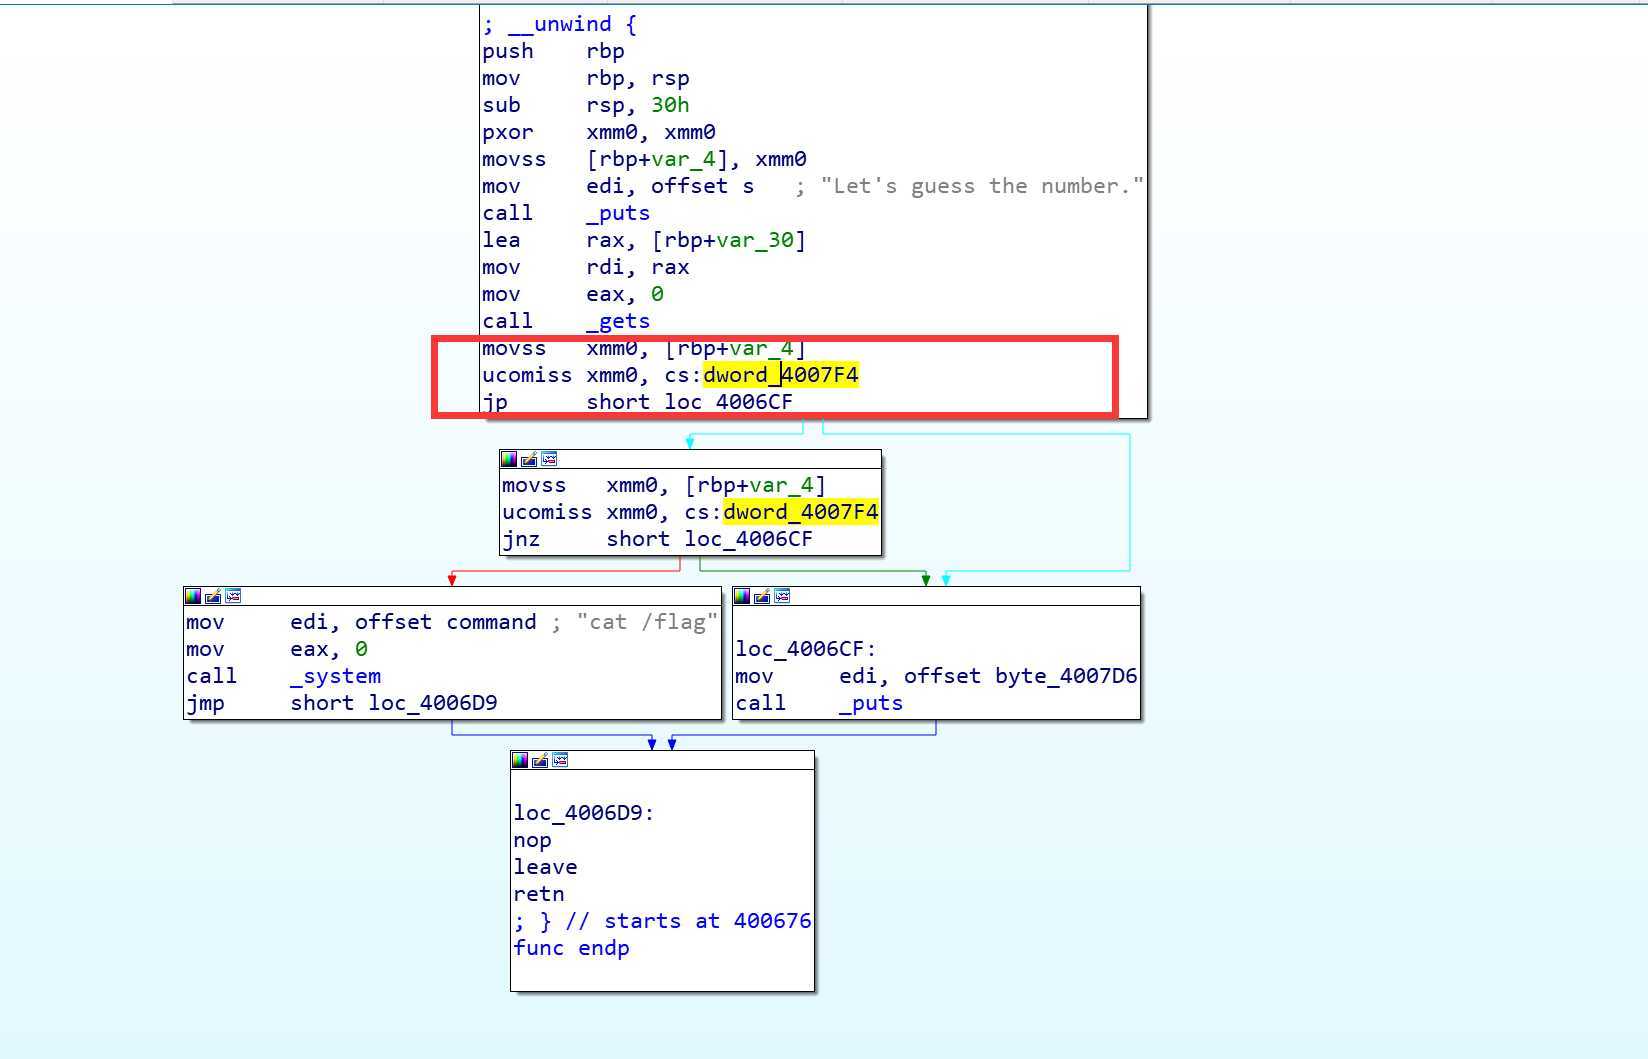Select the "; __unwind {" comment line
Screen dimensions: 1648x1059
coord(559,24)
